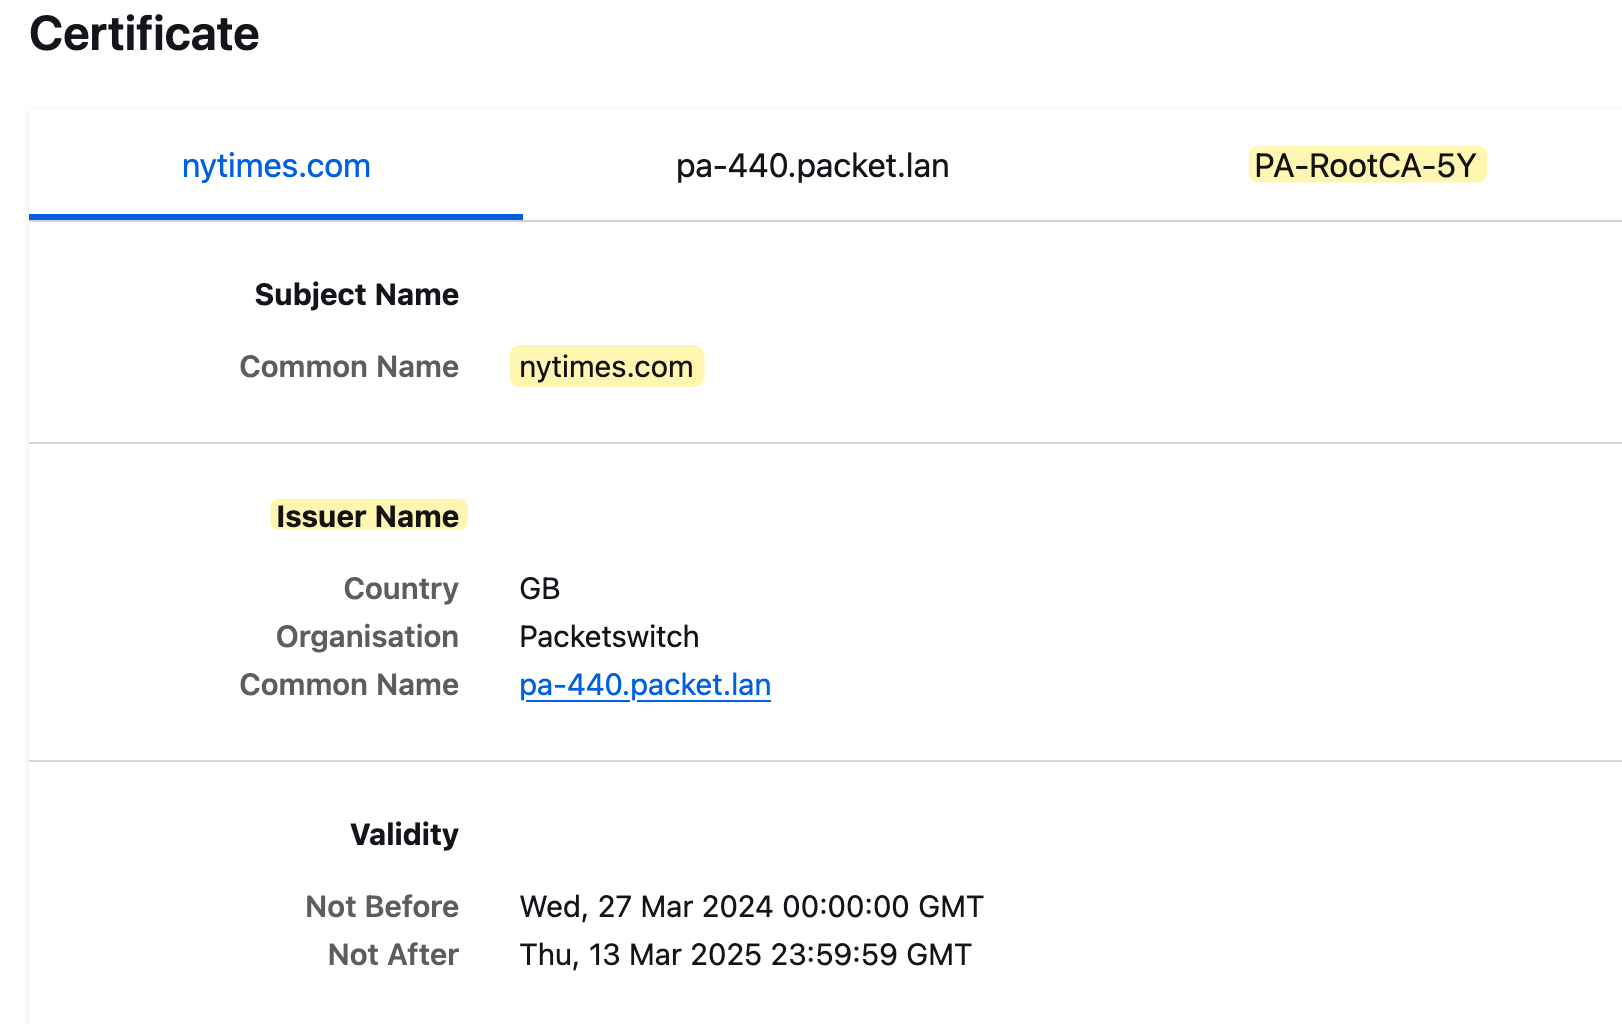Switch to the pa-440.packet.lan tab

point(811,166)
